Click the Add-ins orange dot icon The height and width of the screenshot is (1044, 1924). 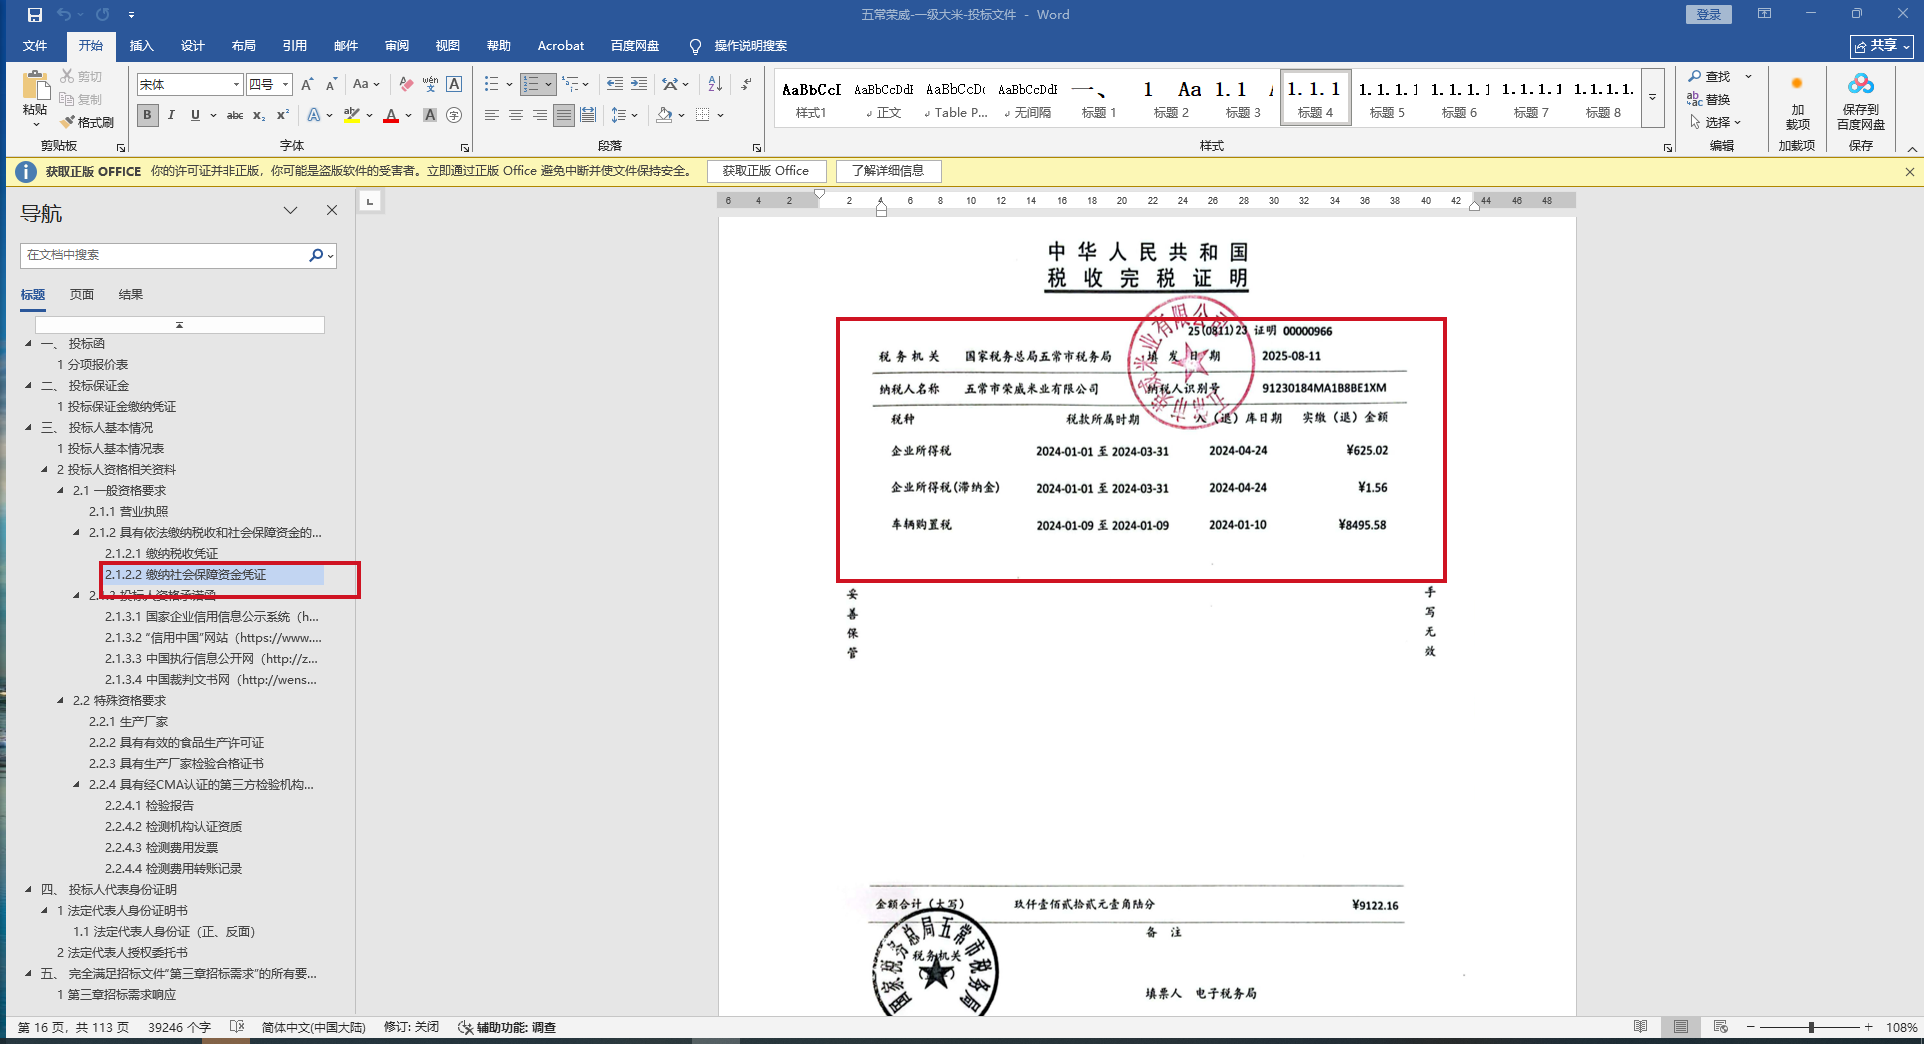(1797, 84)
